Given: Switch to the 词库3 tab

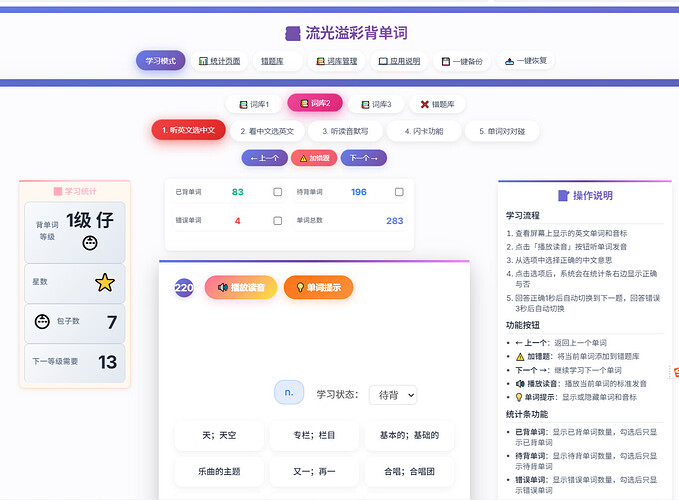Looking at the screenshot, I should 375,103.
